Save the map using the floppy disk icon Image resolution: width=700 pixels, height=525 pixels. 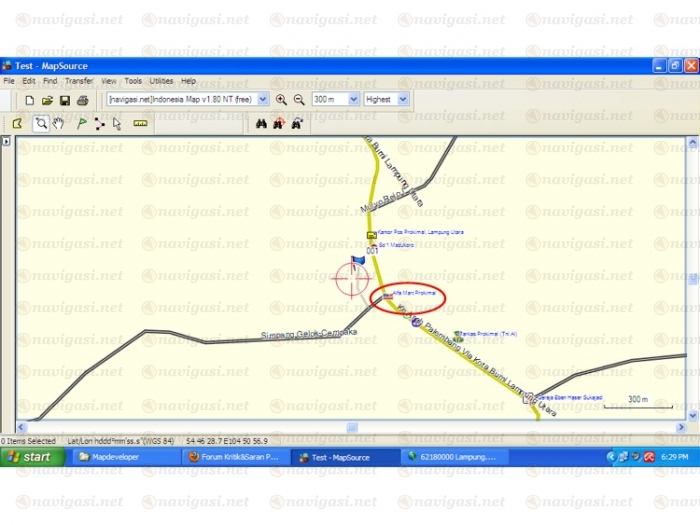[x=65, y=100]
